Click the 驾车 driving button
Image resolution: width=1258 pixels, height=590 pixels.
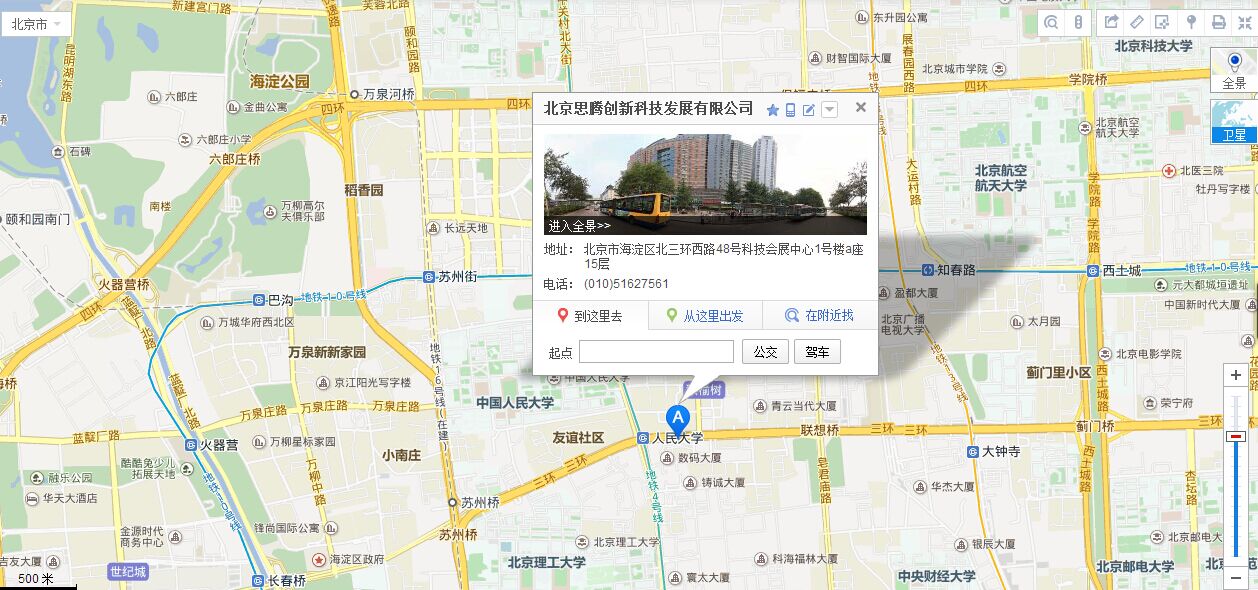[817, 352]
